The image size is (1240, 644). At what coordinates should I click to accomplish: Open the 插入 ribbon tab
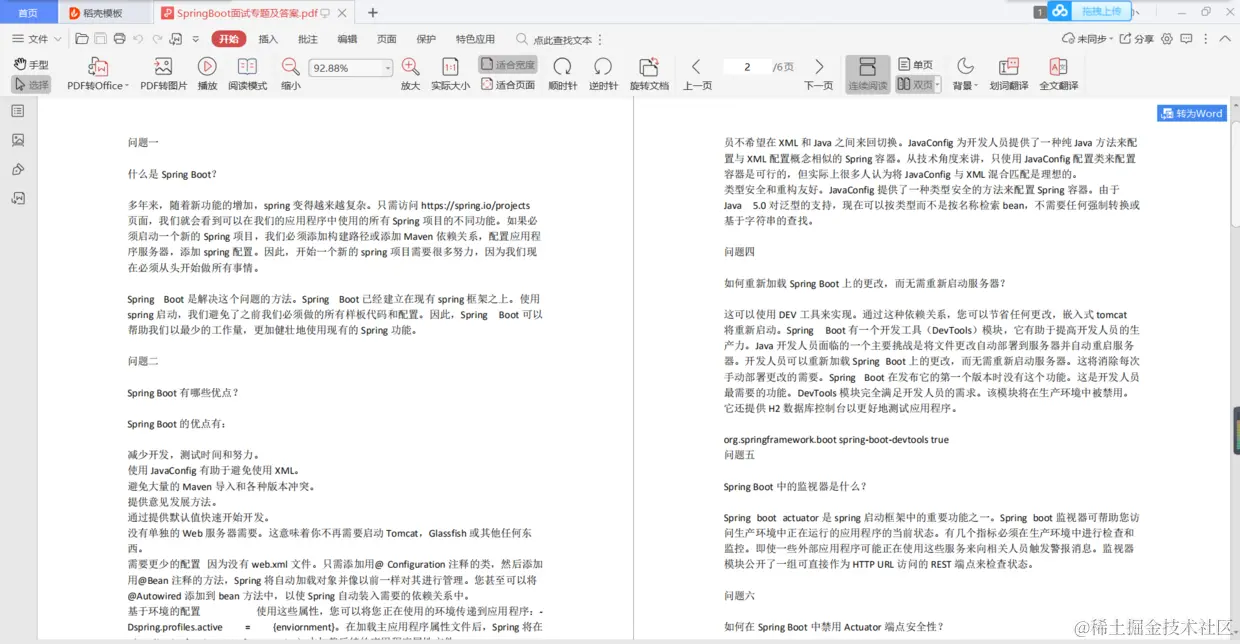tap(268, 39)
